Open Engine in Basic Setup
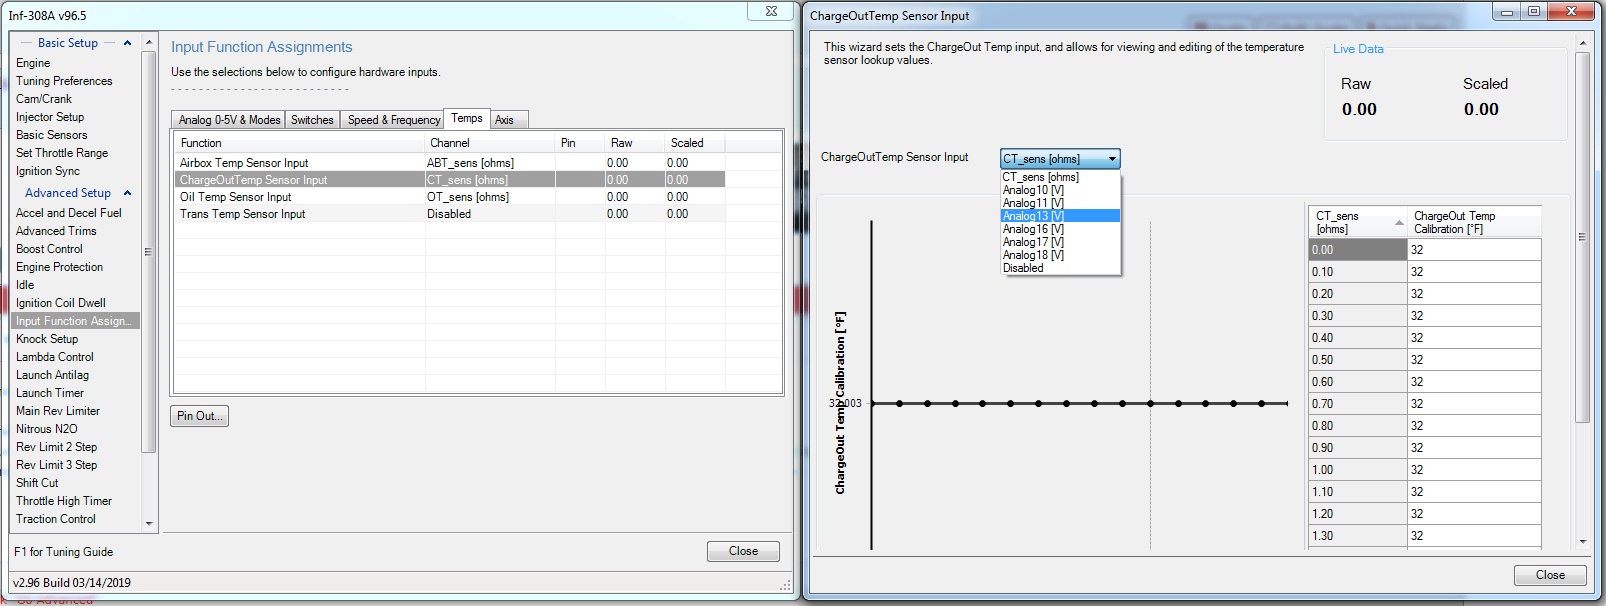1606x606 pixels. tap(33, 63)
